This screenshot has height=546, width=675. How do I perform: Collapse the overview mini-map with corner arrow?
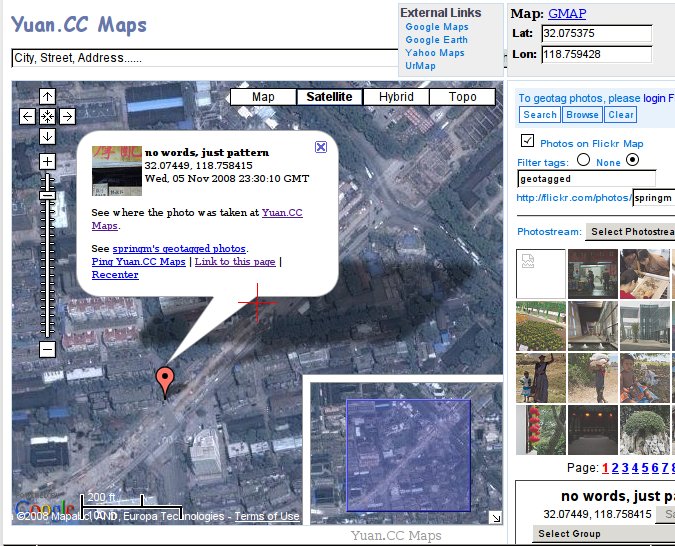coord(495,517)
